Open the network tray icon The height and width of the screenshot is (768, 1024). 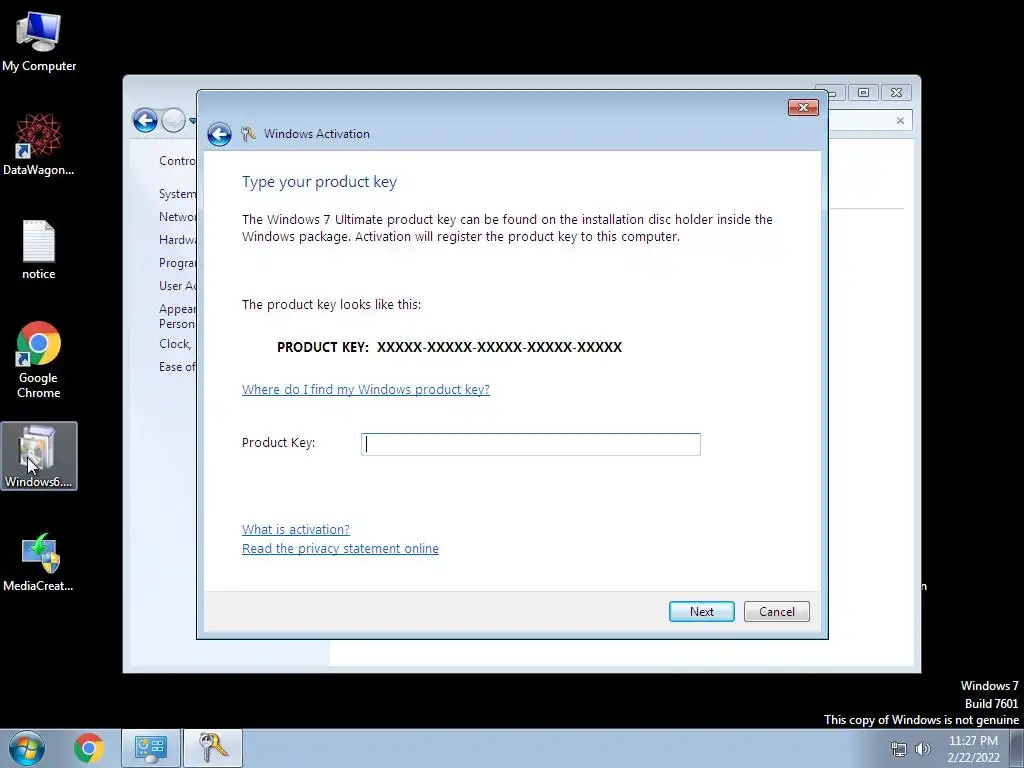click(899, 749)
